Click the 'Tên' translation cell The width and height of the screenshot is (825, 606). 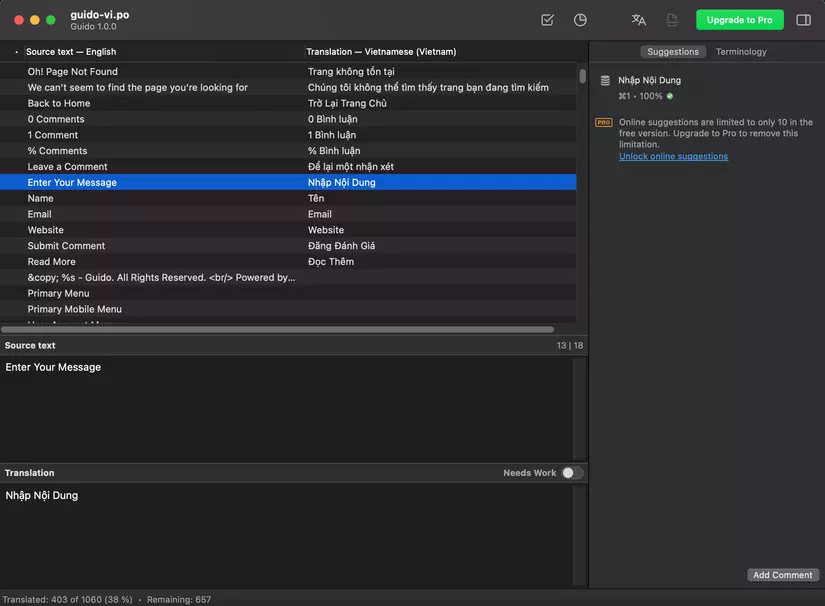(x=316, y=198)
